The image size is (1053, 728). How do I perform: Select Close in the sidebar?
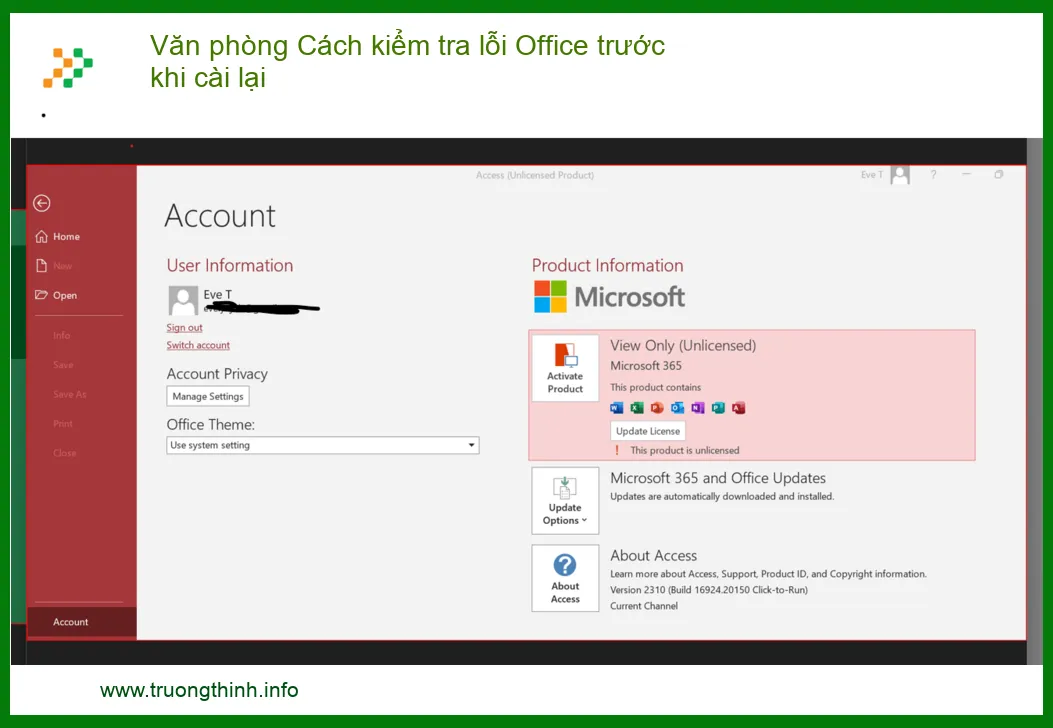64,453
